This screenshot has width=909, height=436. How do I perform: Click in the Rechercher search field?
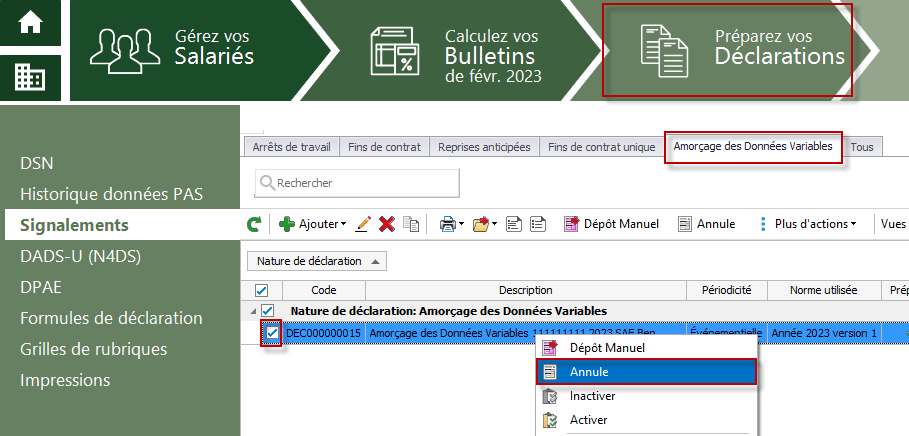pyautogui.click(x=357, y=183)
